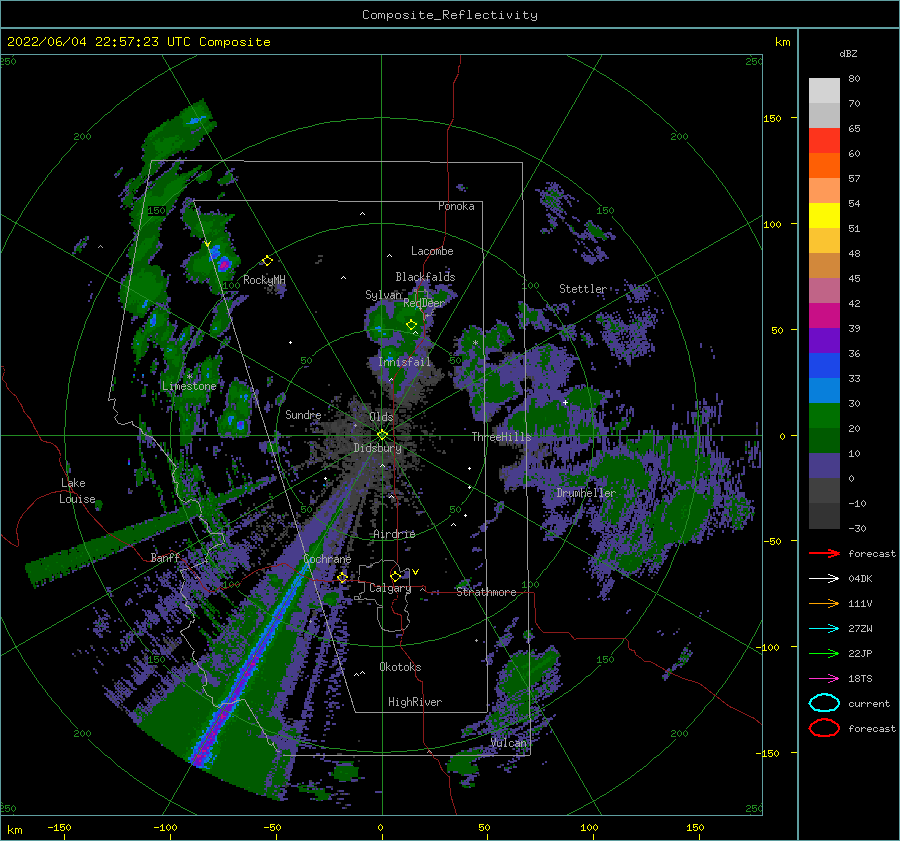
Task: Select the Didsbury label
Action: [x=378, y=448]
